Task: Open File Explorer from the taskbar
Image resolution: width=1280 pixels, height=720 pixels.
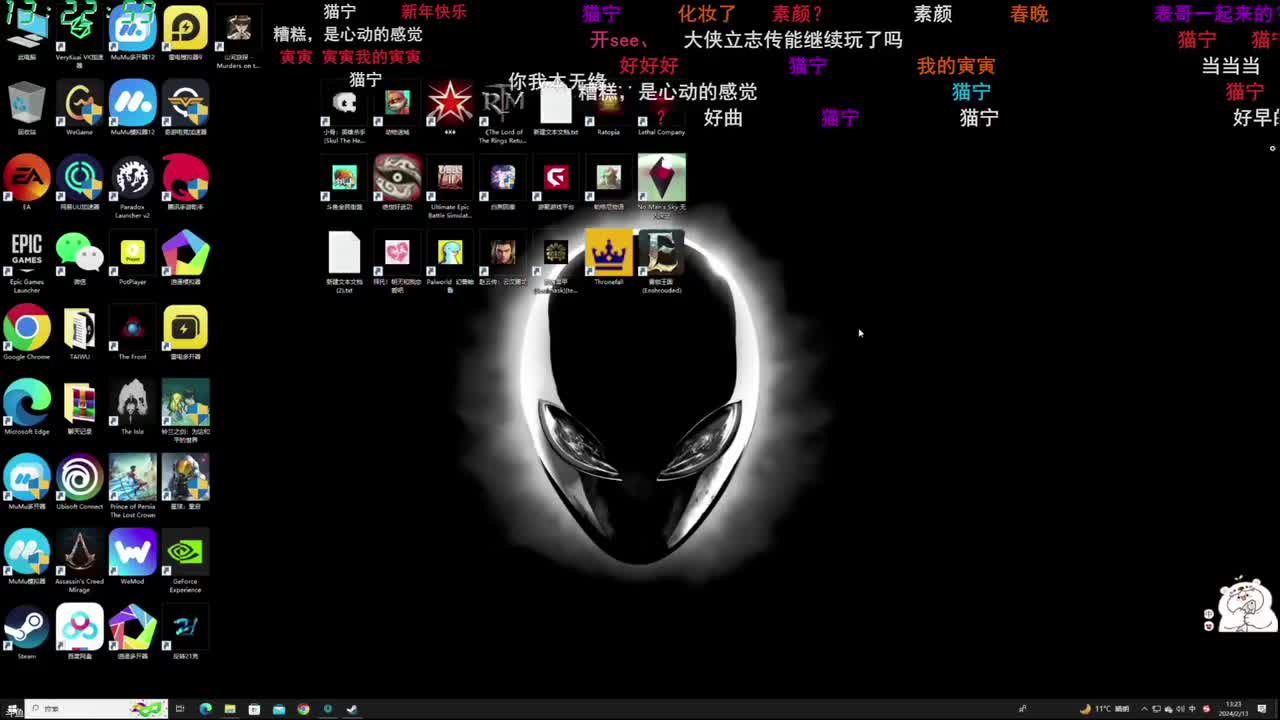Action: pos(230,709)
